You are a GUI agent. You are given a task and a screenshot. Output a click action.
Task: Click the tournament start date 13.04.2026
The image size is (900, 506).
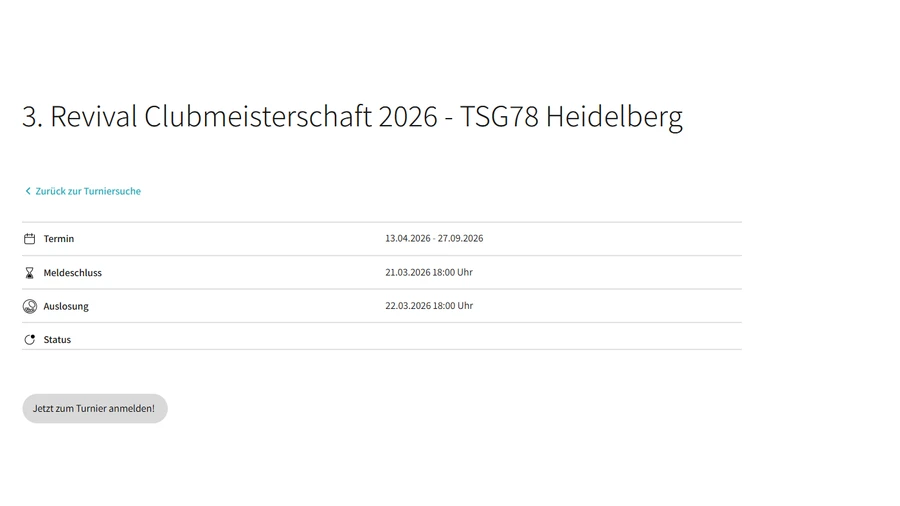pos(408,238)
